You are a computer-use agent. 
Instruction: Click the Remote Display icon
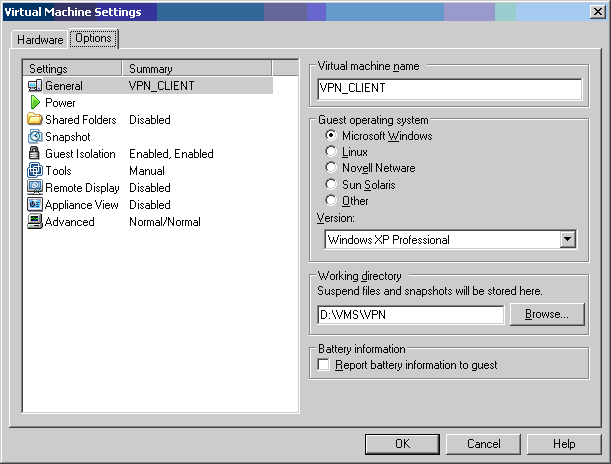35,188
